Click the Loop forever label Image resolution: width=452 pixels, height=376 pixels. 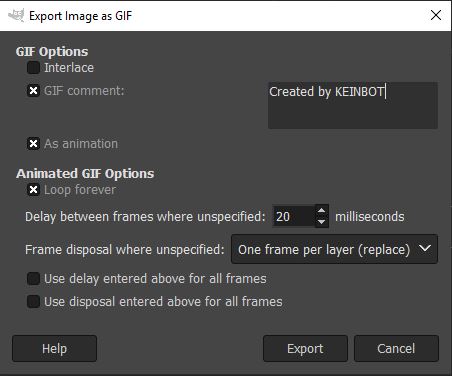[x=80, y=190]
